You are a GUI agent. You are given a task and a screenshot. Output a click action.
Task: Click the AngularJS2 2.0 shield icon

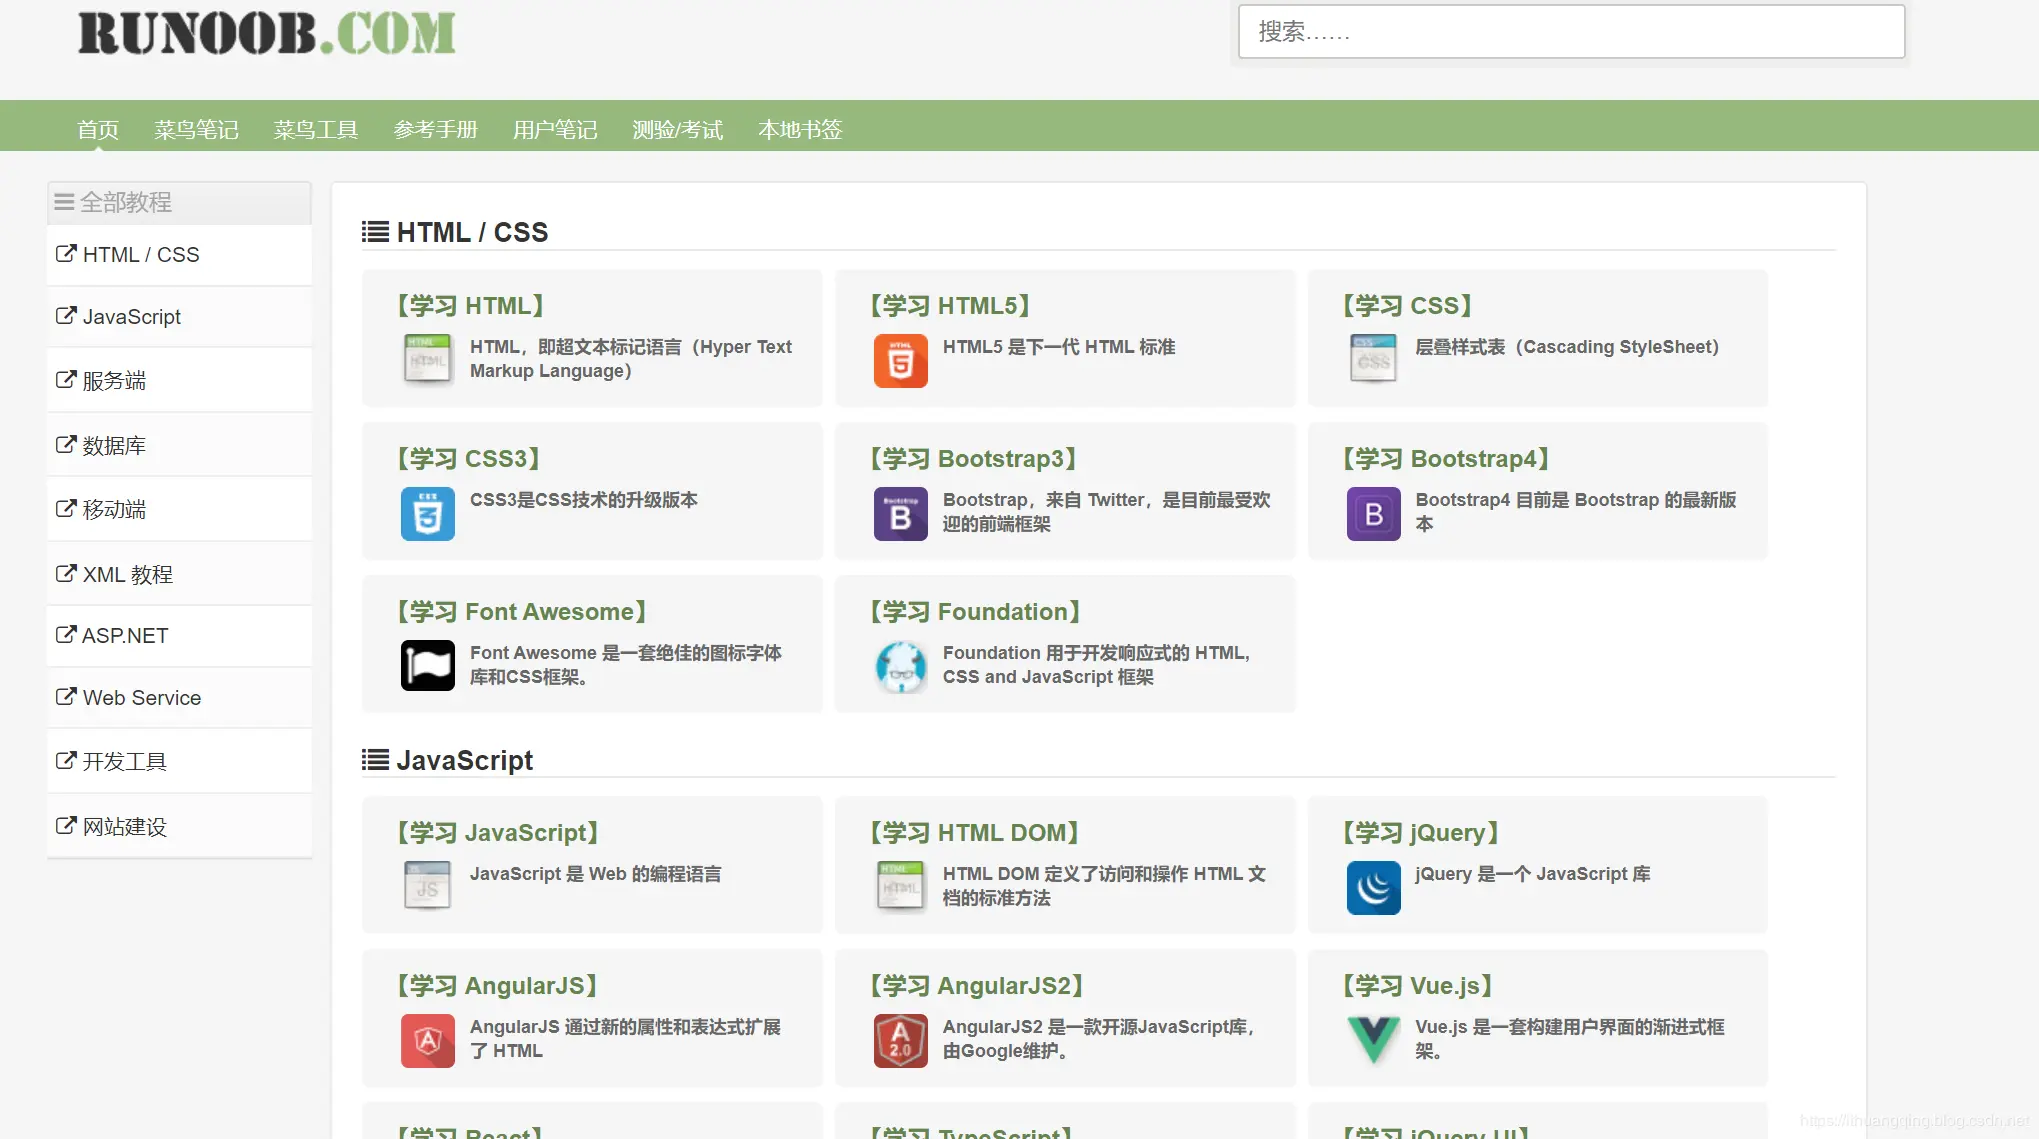tap(900, 1040)
